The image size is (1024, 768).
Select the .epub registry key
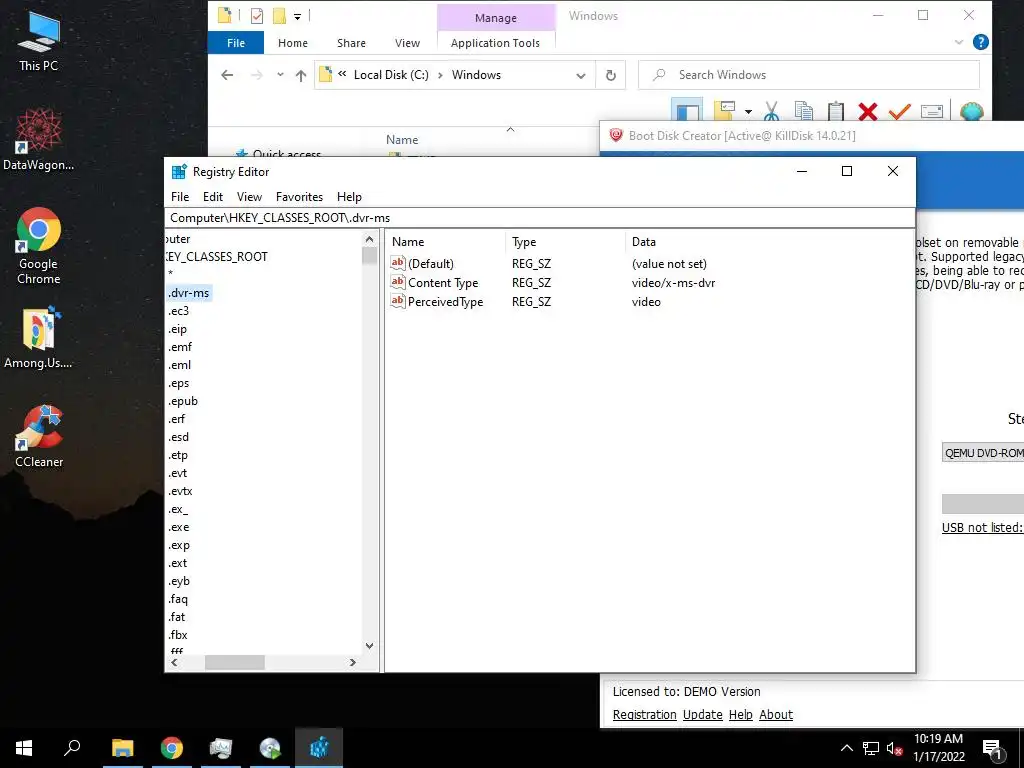182,401
